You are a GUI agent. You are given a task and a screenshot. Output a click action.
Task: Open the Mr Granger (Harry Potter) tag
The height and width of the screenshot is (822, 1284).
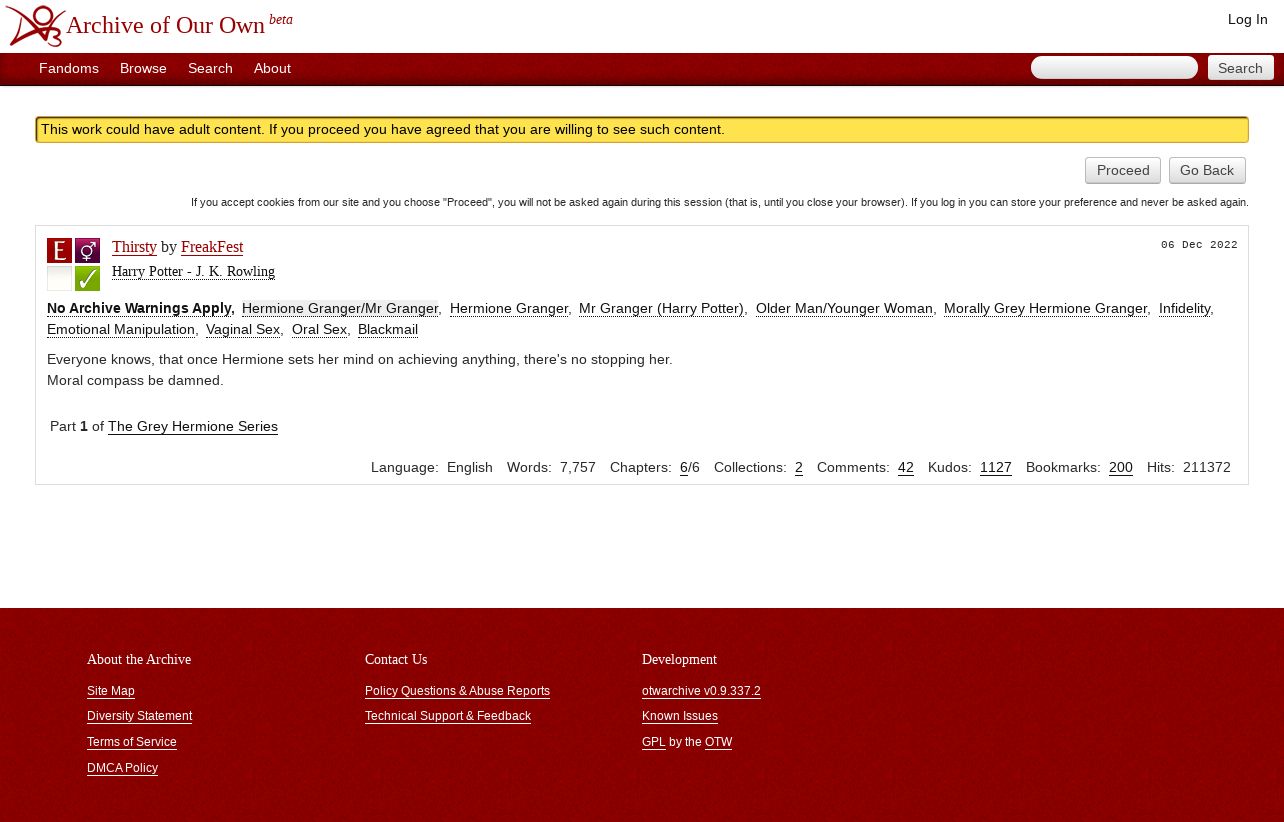662,308
